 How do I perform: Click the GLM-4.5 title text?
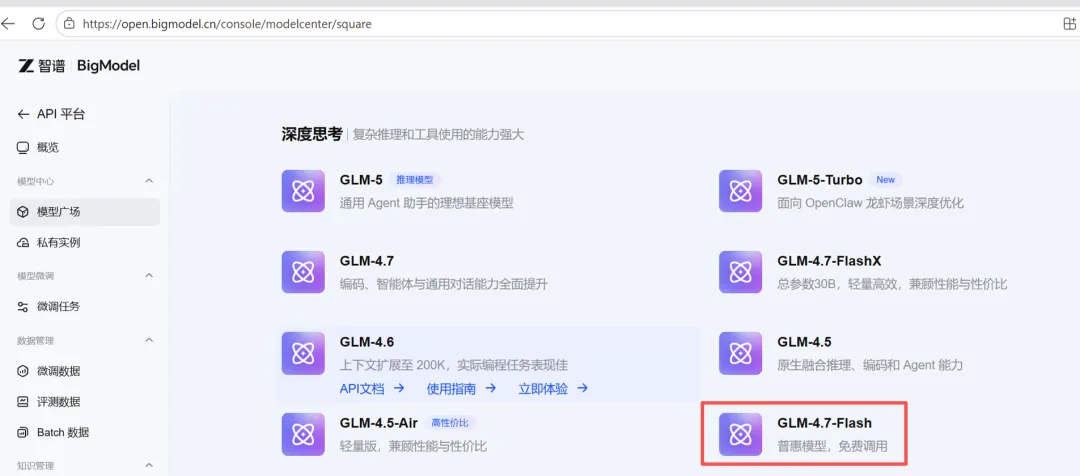[804, 342]
